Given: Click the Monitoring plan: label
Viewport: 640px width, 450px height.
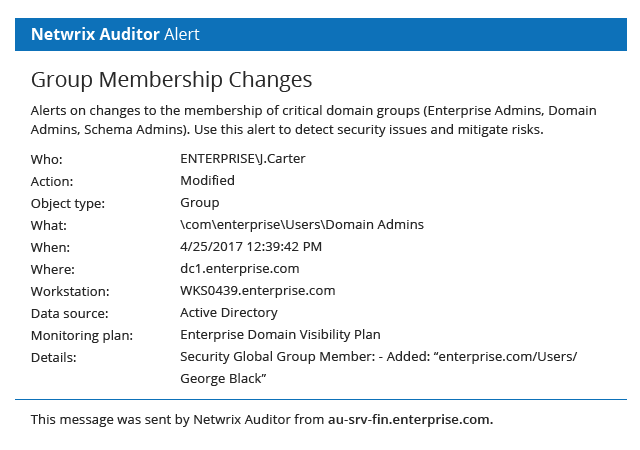Looking at the screenshot, I should coord(82,335).
